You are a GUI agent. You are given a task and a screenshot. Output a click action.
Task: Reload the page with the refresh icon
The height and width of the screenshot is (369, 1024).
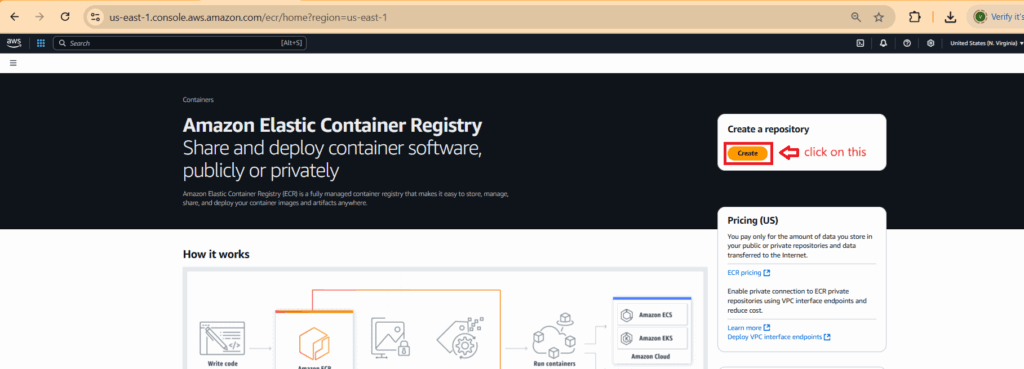click(65, 17)
